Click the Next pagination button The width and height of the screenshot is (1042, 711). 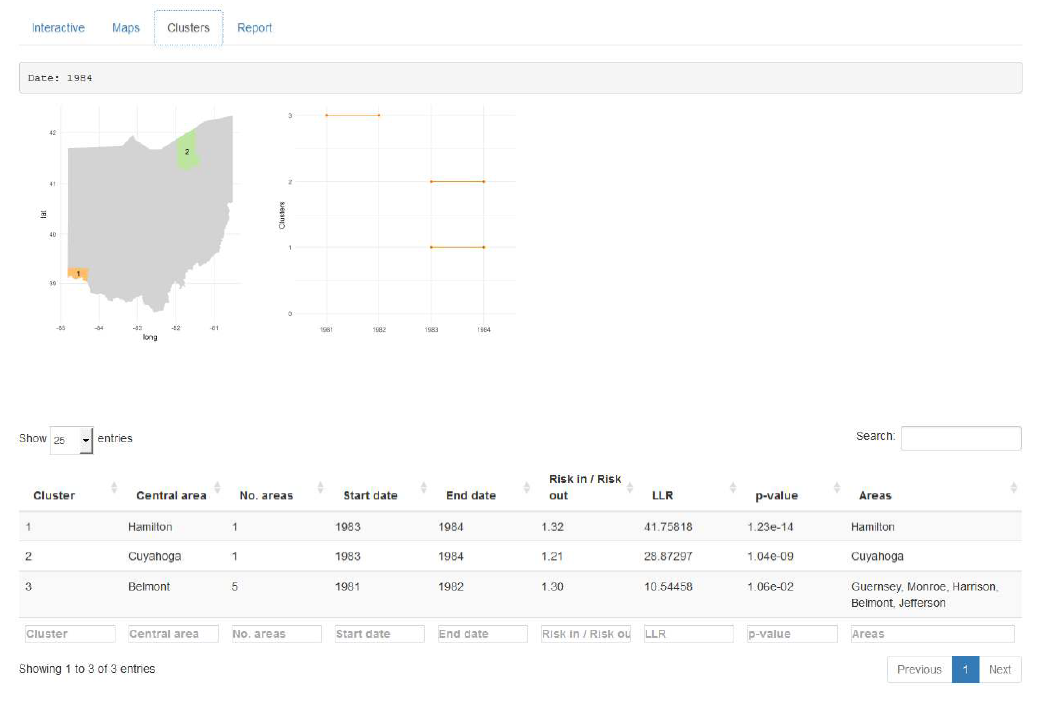[x=1000, y=669]
